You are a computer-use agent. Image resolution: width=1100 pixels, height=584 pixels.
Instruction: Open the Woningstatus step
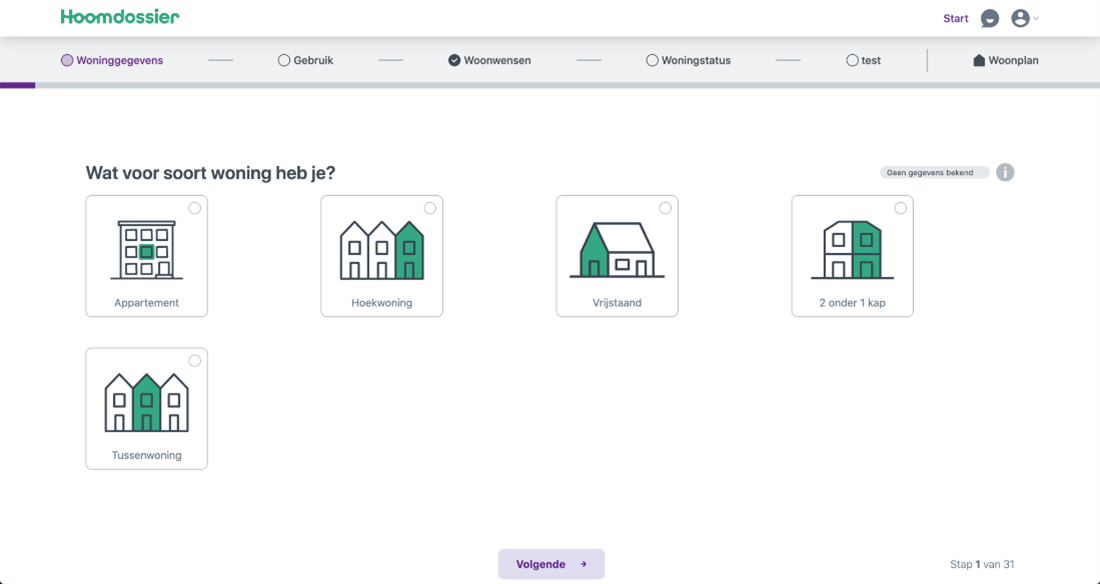(x=688, y=60)
